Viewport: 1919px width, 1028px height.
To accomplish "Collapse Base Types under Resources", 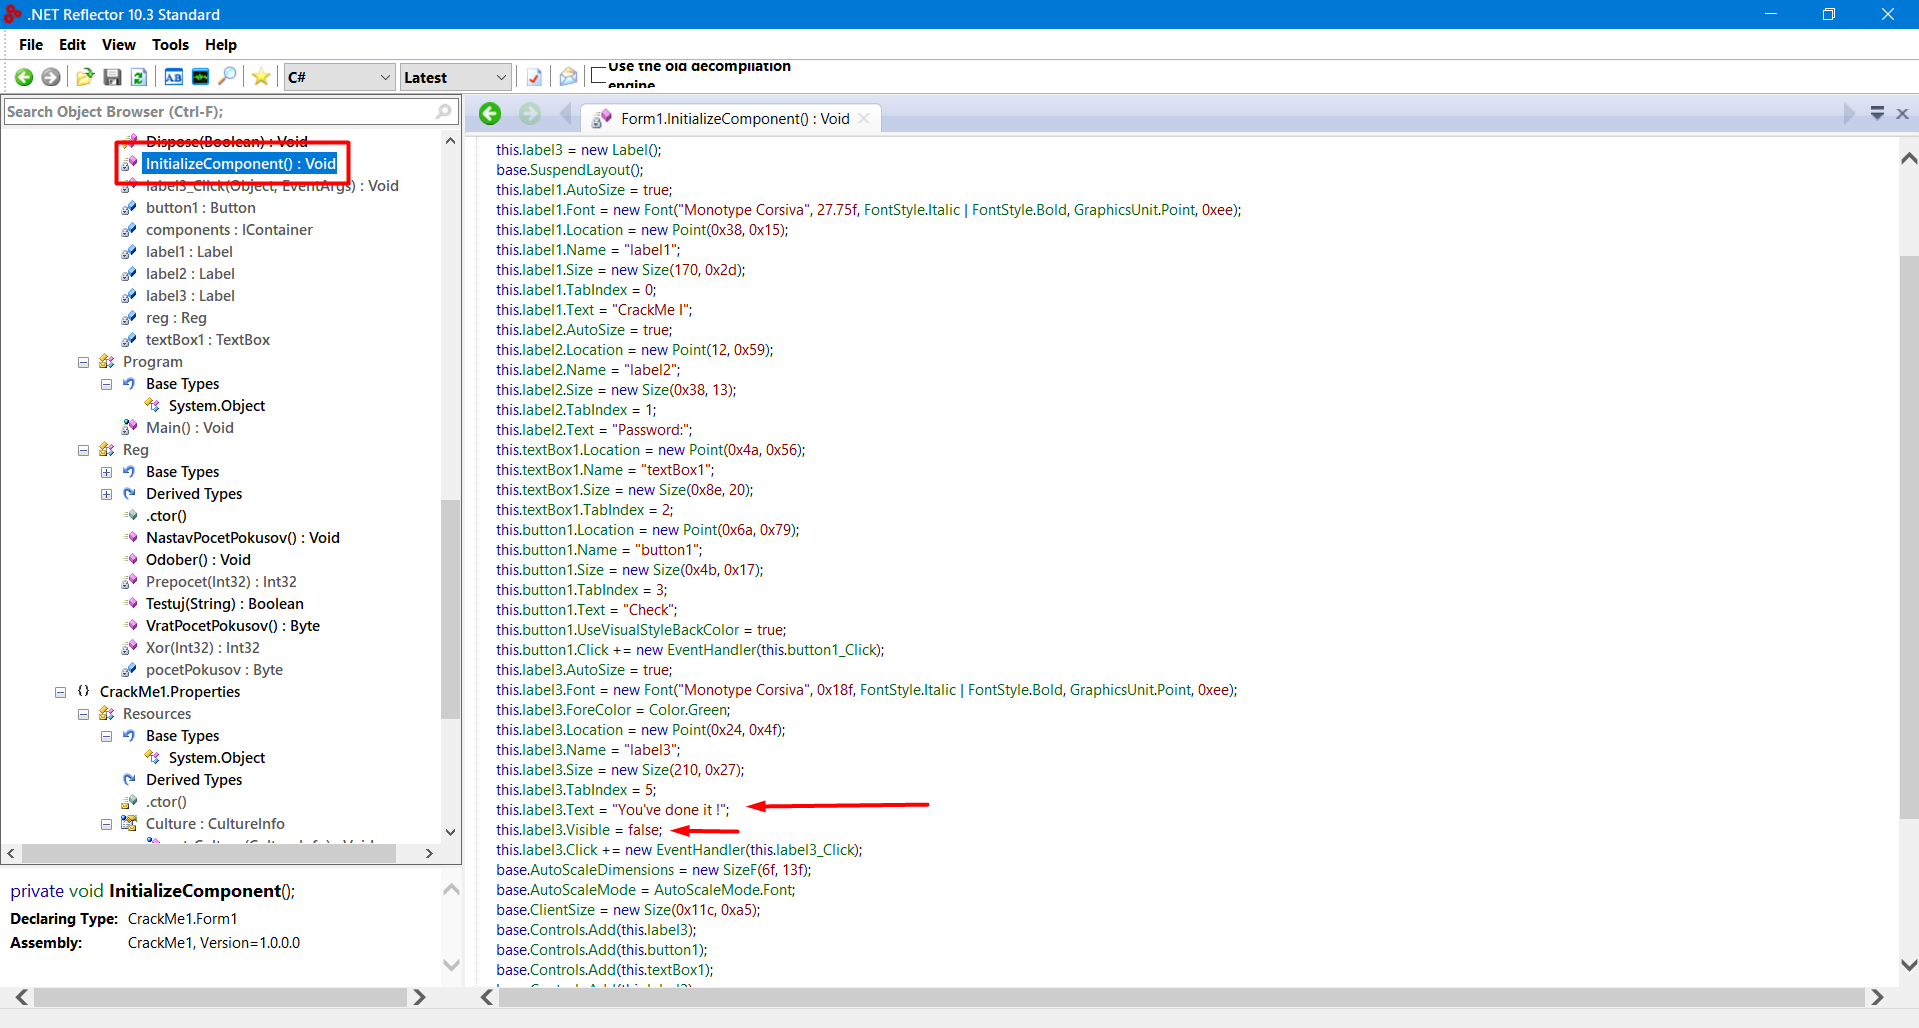I will pos(106,736).
